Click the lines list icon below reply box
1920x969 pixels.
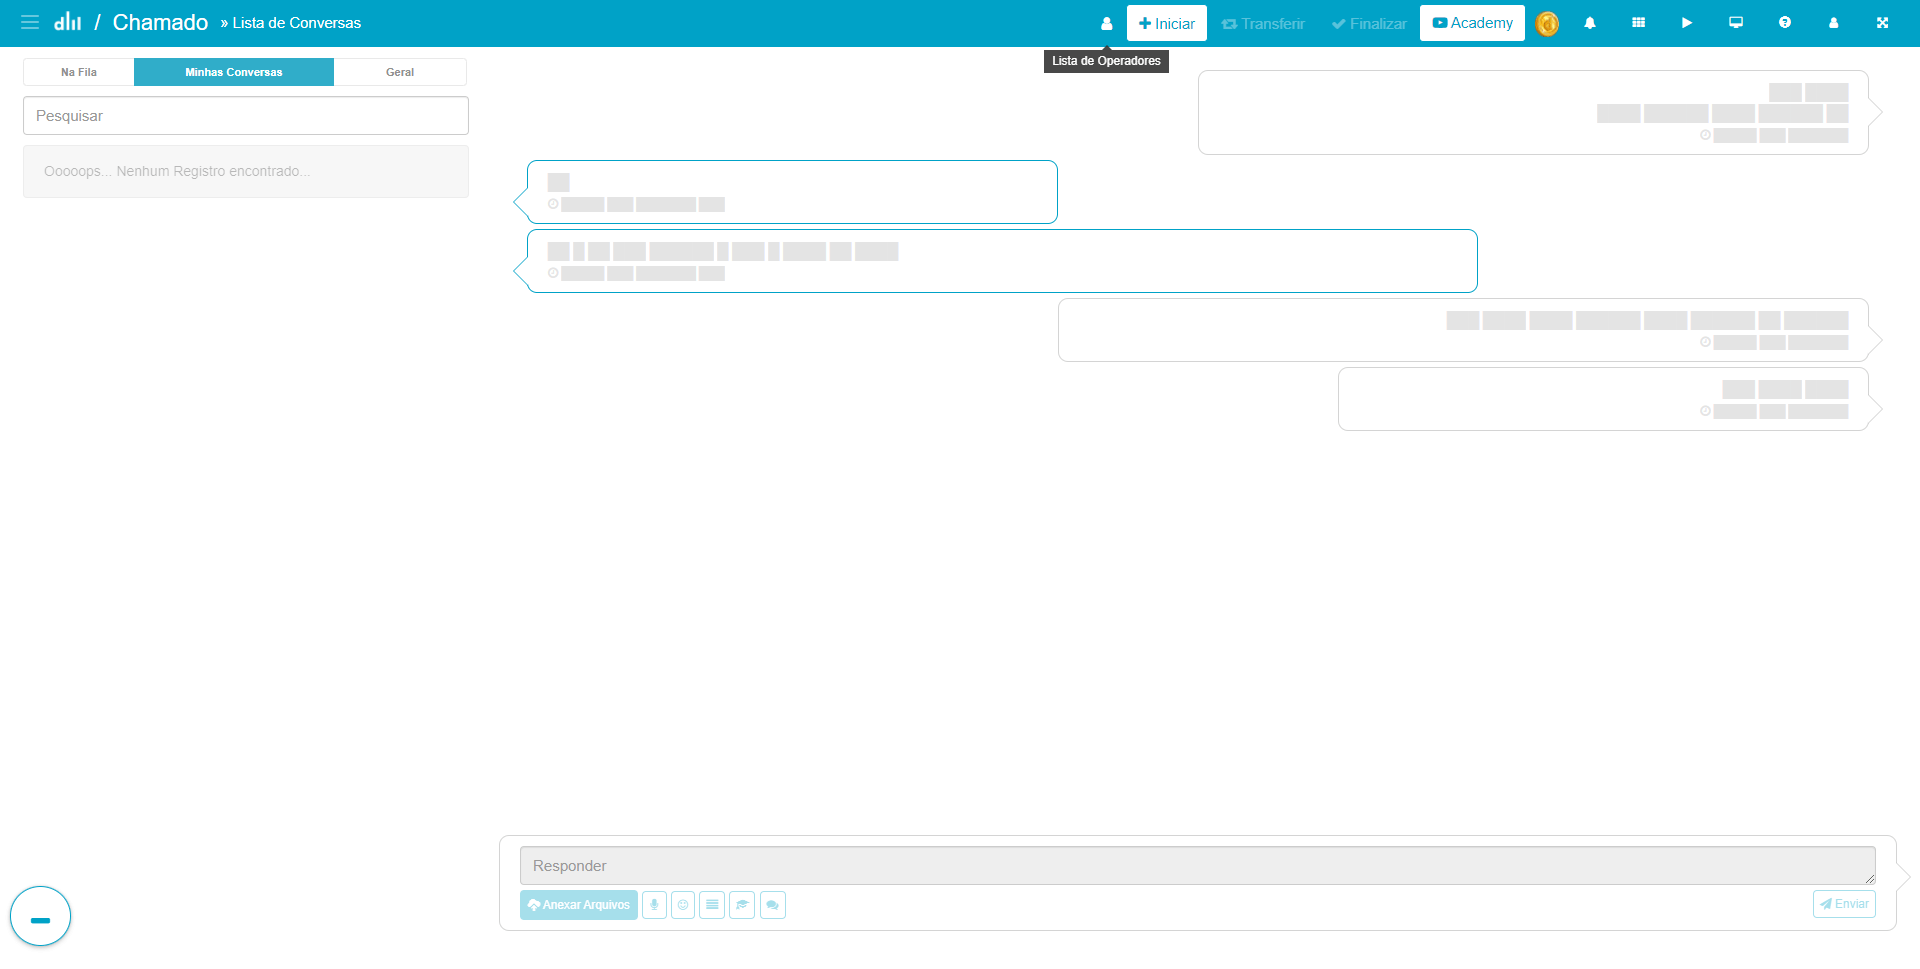pyautogui.click(x=712, y=905)
